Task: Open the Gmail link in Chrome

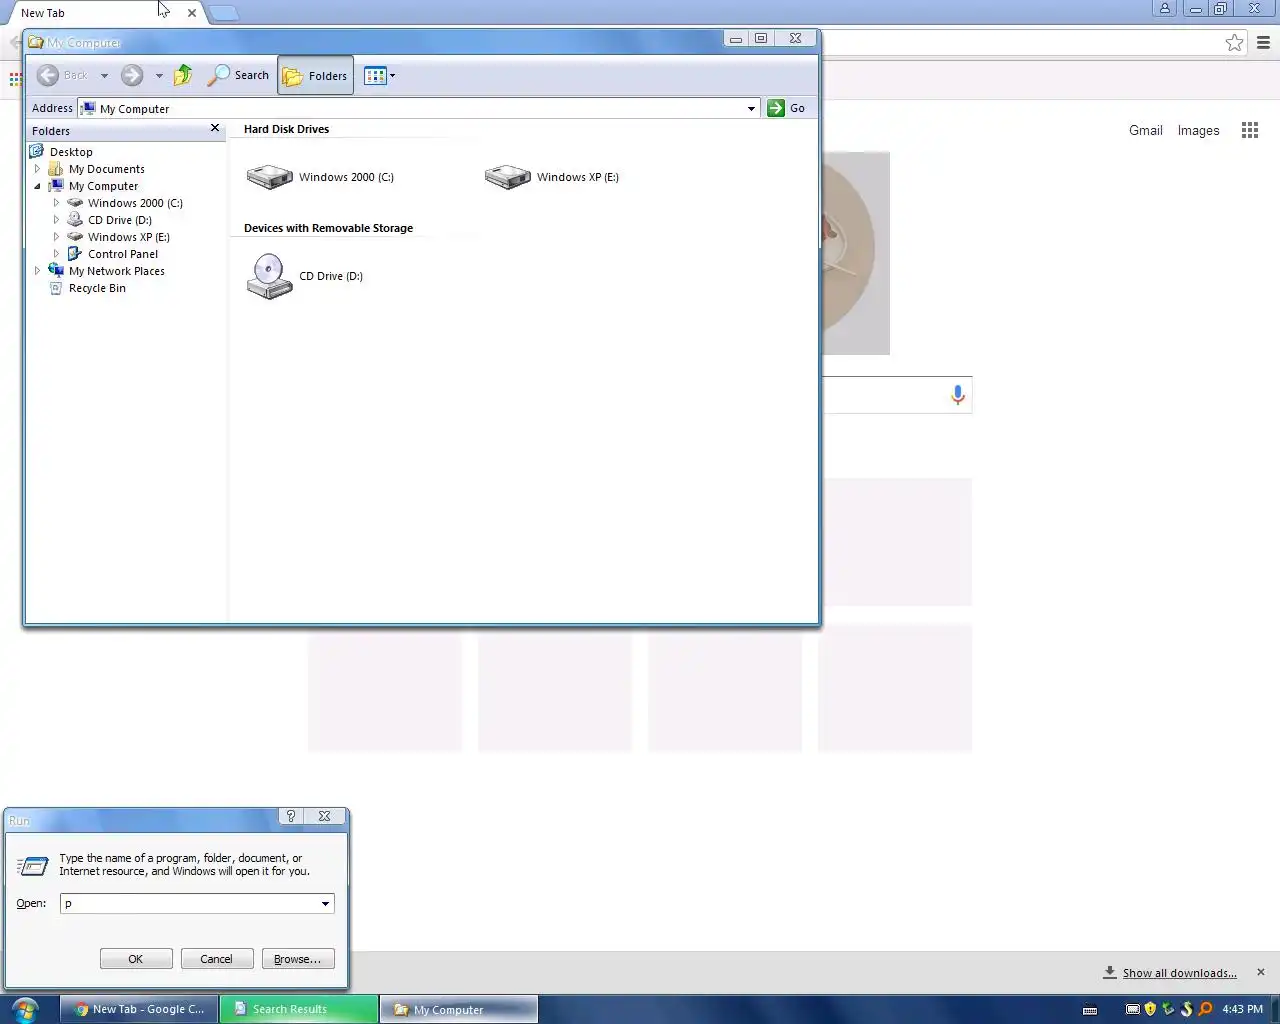Action: click(1146, 130)
